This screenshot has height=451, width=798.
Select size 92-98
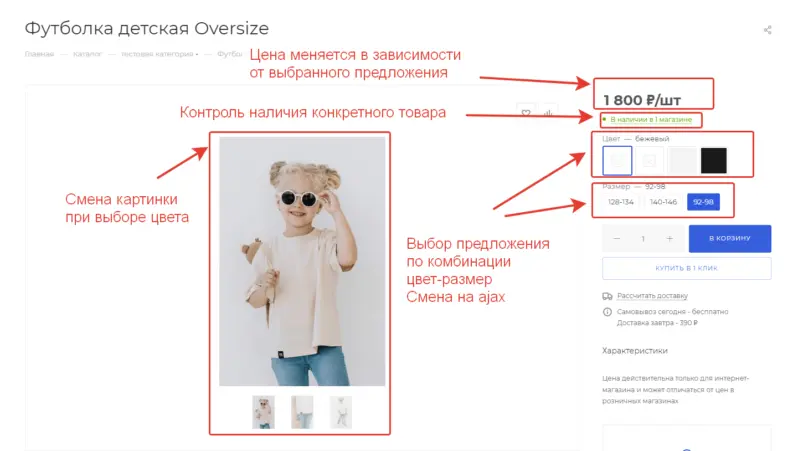(x=704, y=202)
